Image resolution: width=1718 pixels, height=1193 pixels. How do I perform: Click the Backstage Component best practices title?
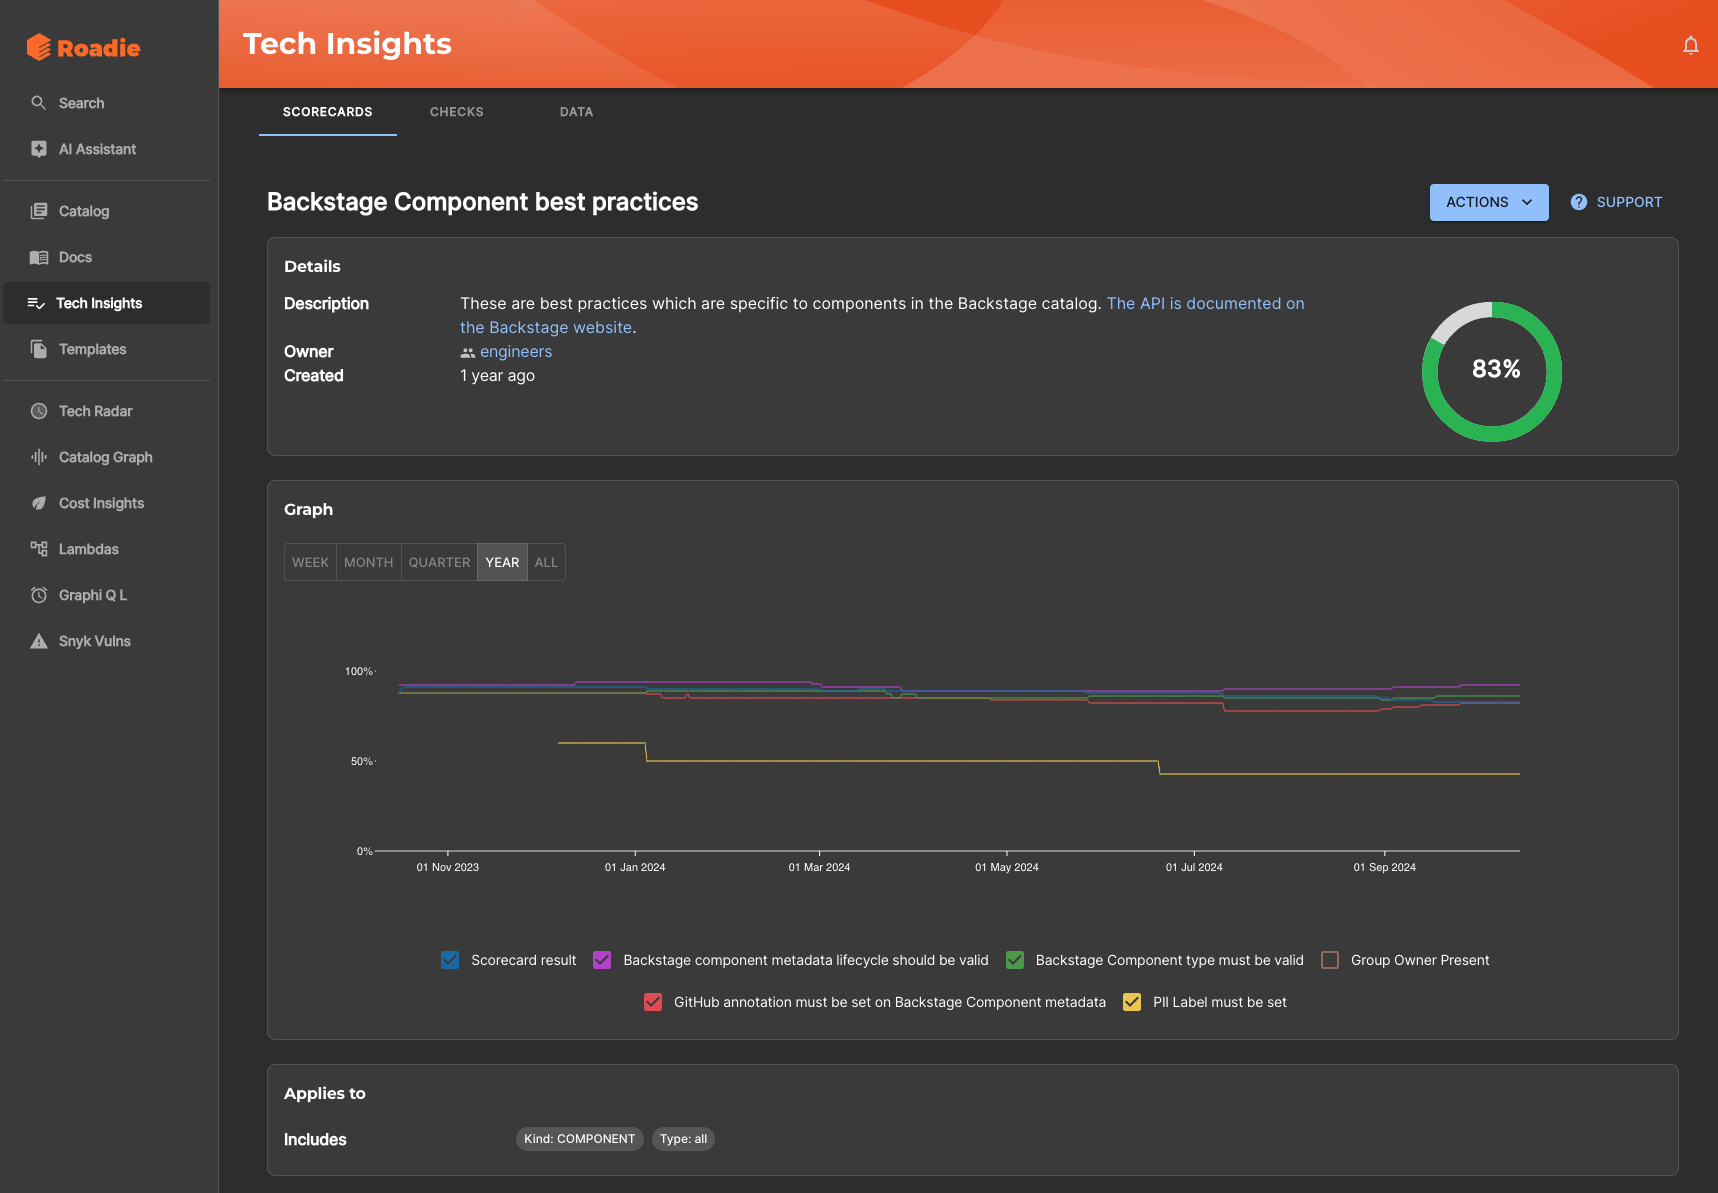pos(482,202)
